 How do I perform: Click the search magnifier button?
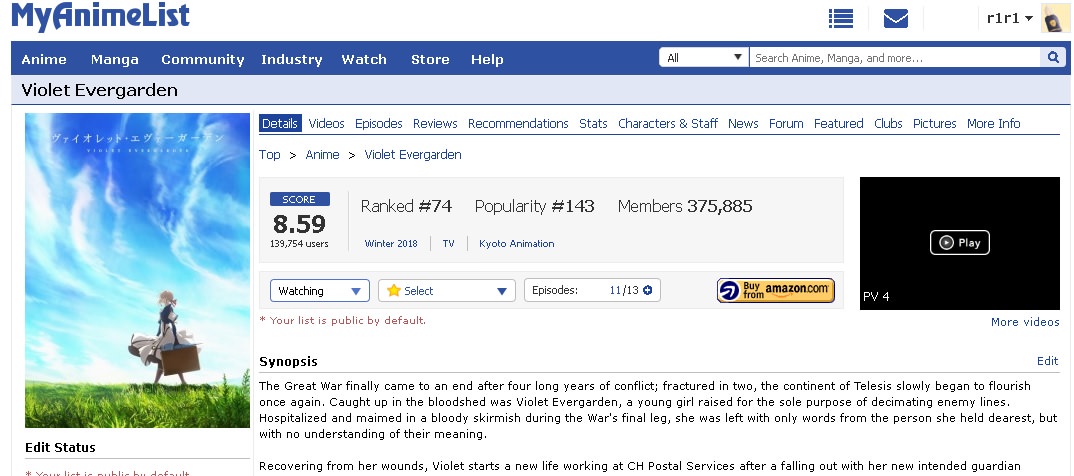point(1053,58)
